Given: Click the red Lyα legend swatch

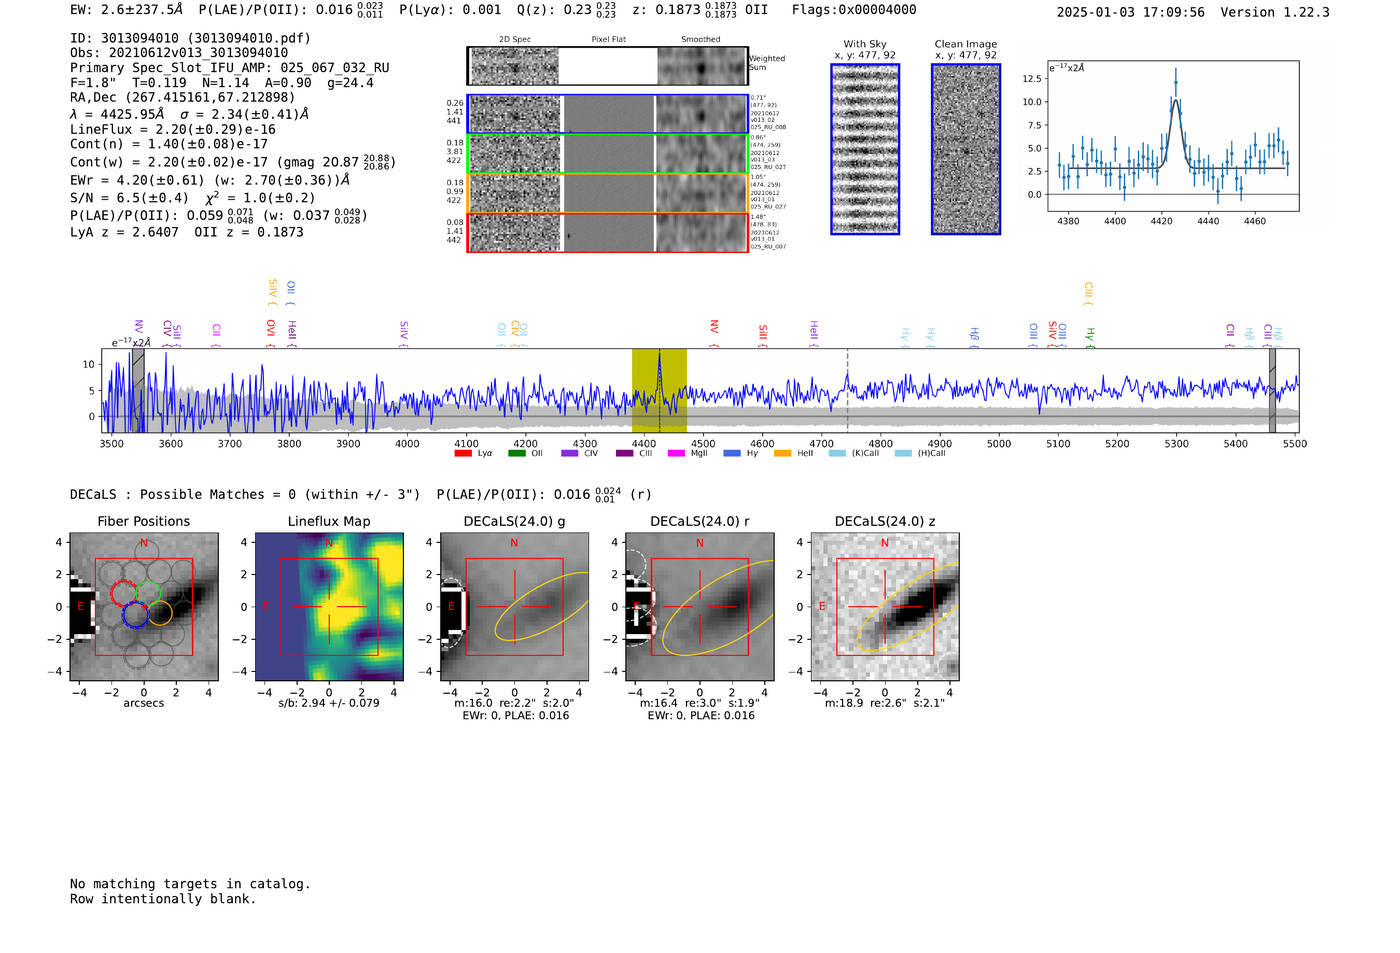Looking at the screenshot, I should (462, 454).
